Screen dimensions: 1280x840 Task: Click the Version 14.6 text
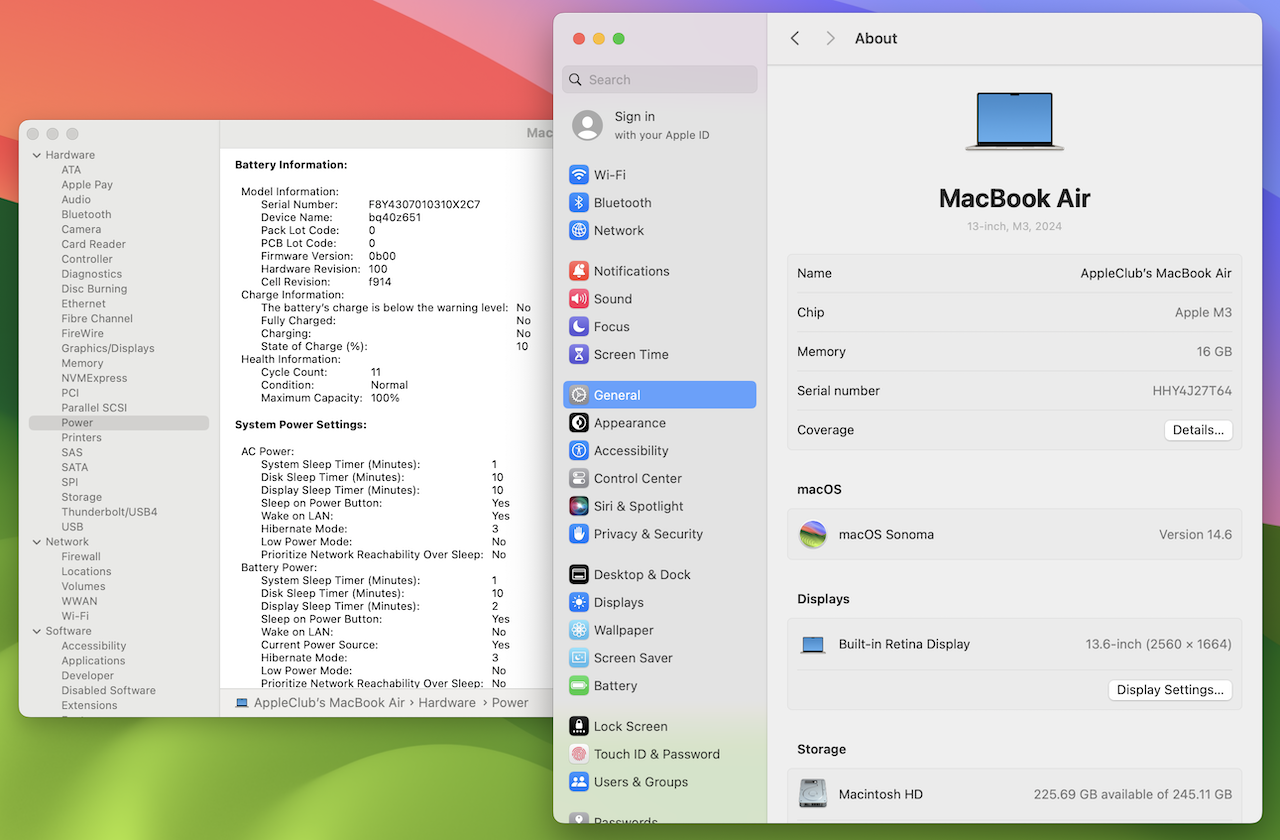point(1195,534)
